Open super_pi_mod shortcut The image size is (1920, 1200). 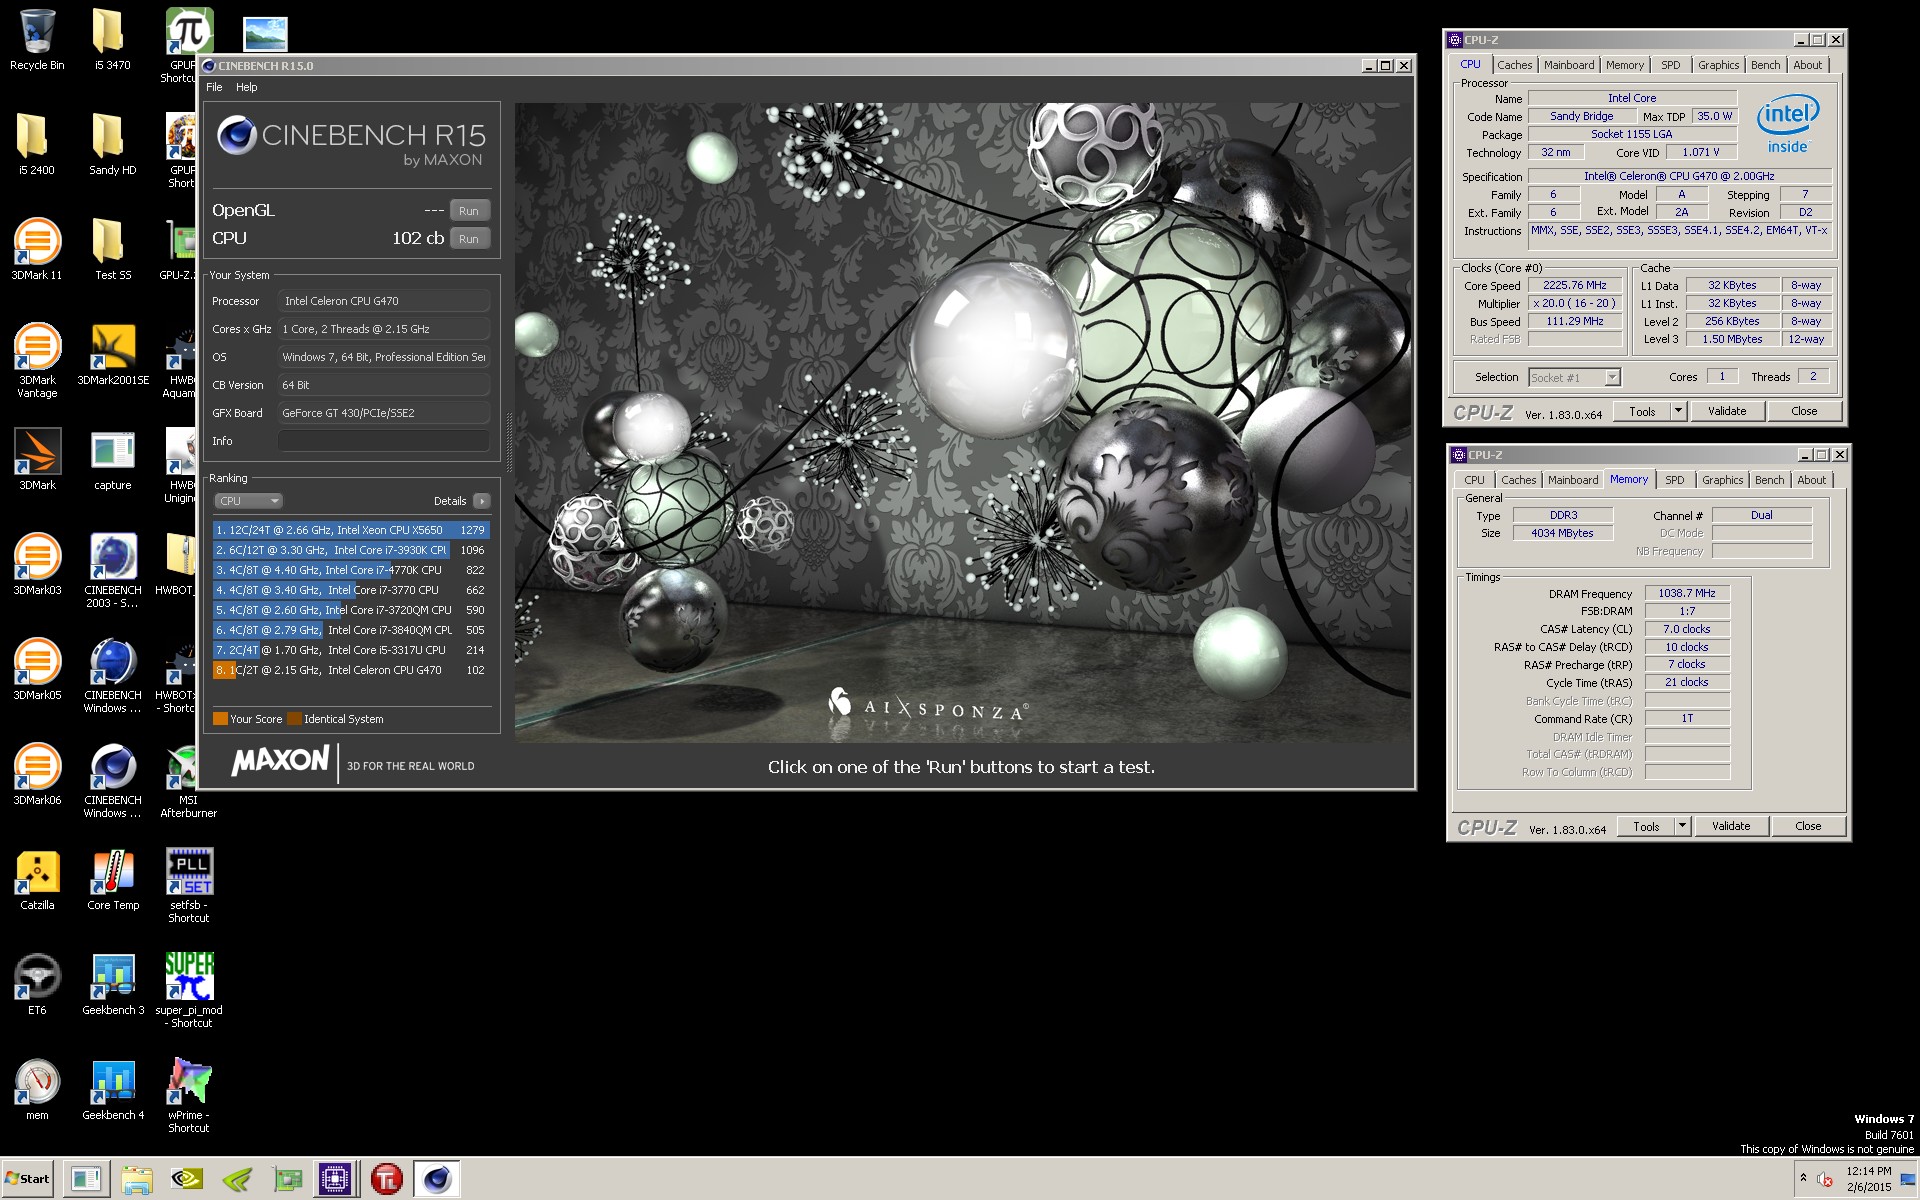pos(188,991)
